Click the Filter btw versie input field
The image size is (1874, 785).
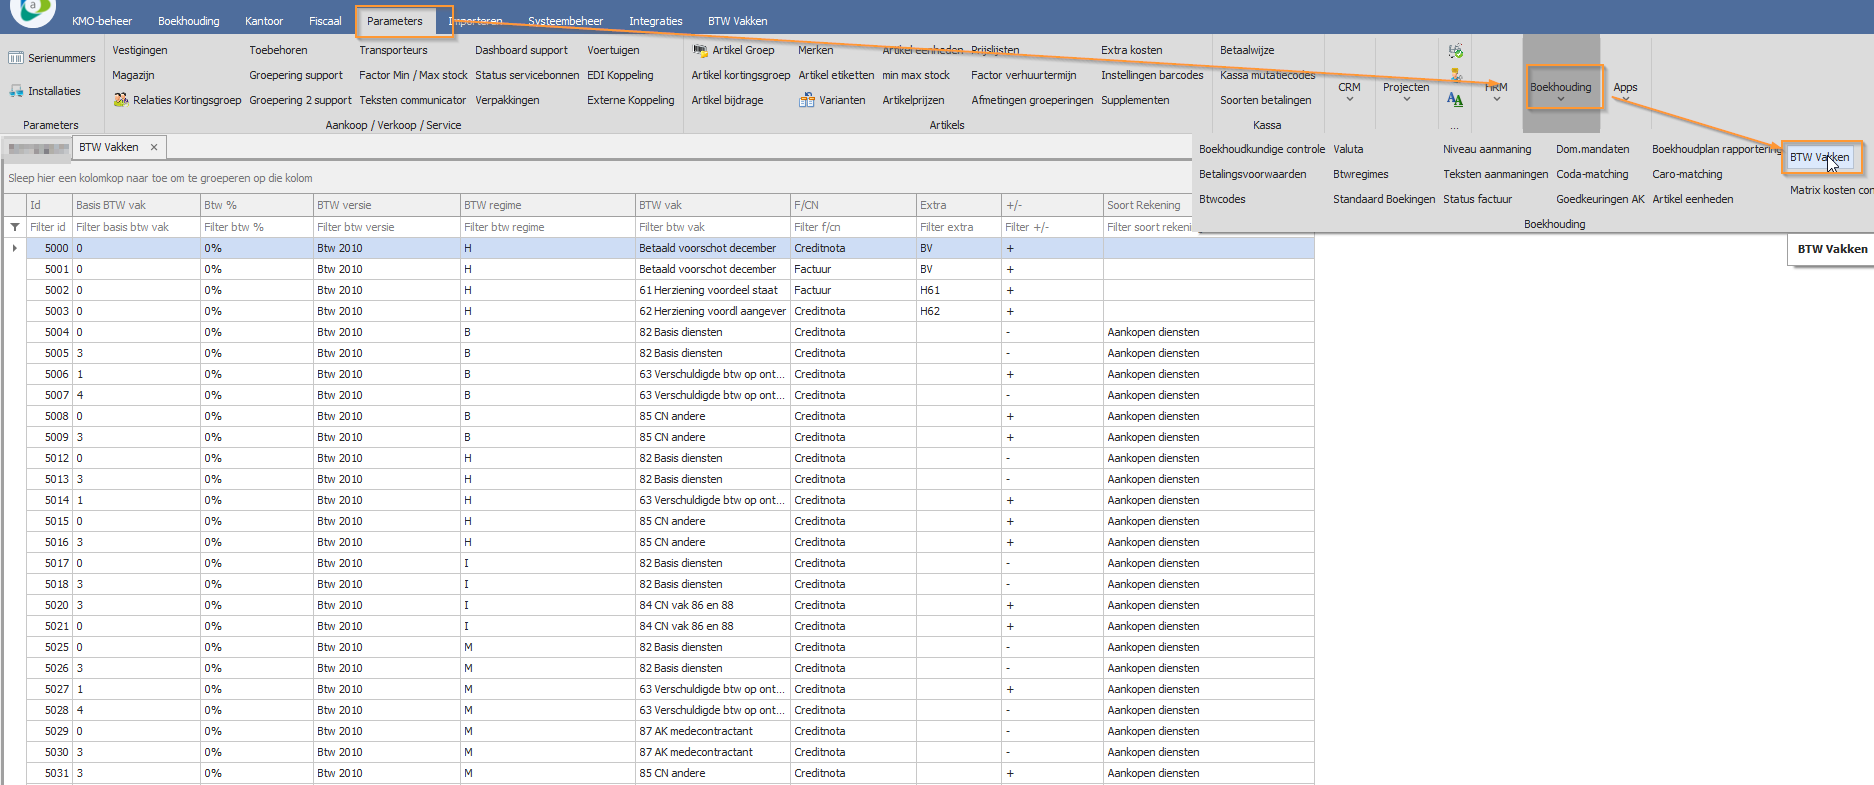coord(385,227)
